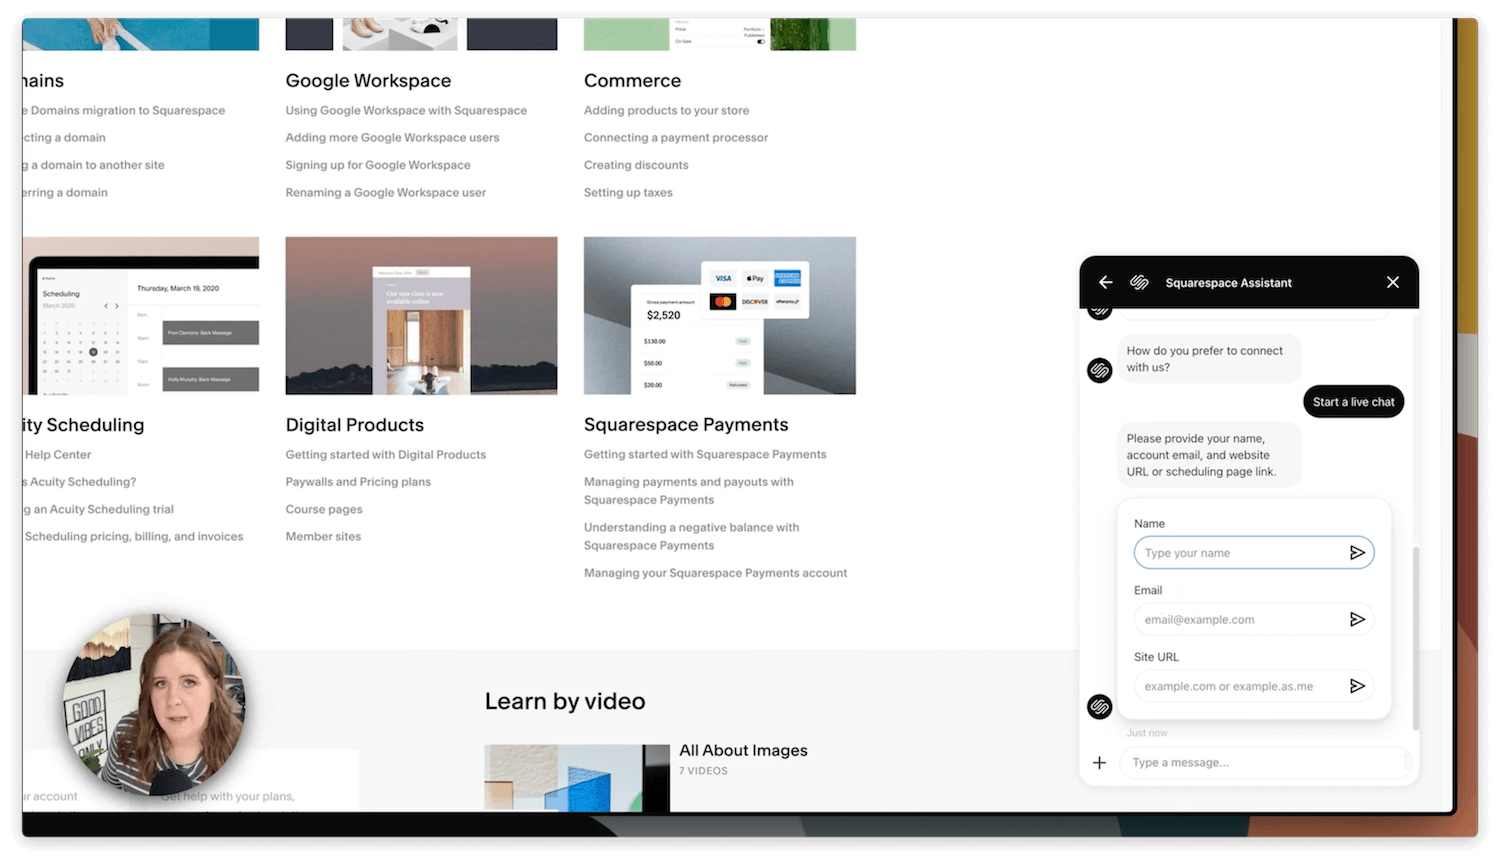Open Getting started with Digital Products
The image size is (1500, 863).
tap(386, 455)
